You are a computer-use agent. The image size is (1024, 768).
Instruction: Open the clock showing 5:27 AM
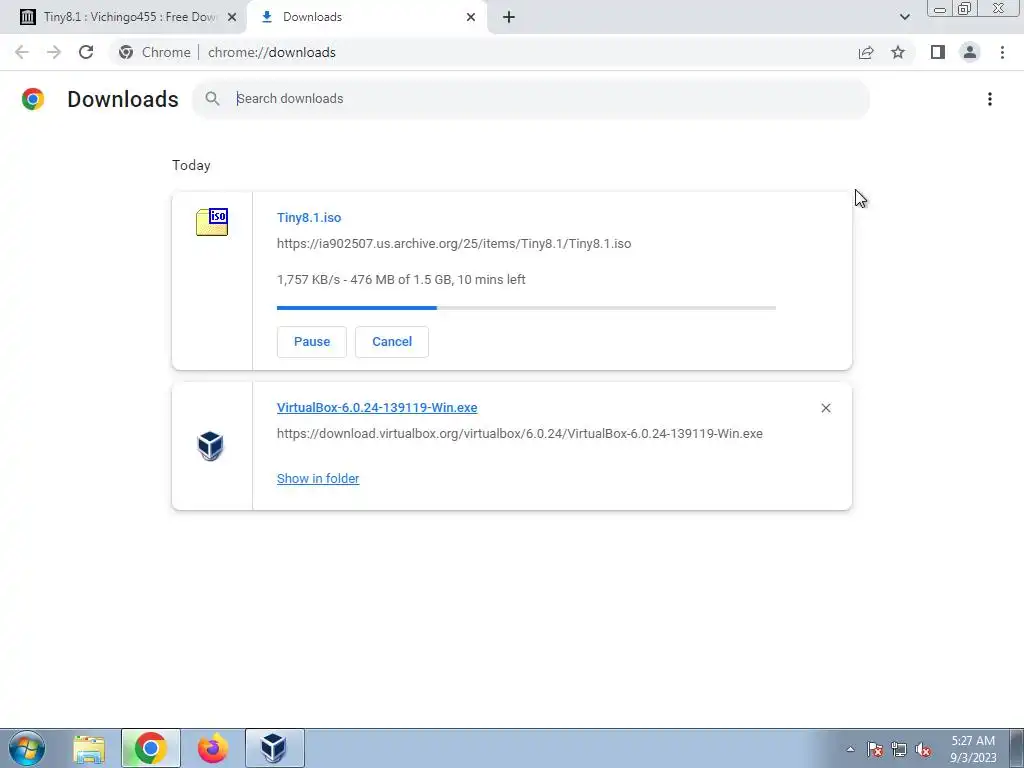tap(973, 749)
